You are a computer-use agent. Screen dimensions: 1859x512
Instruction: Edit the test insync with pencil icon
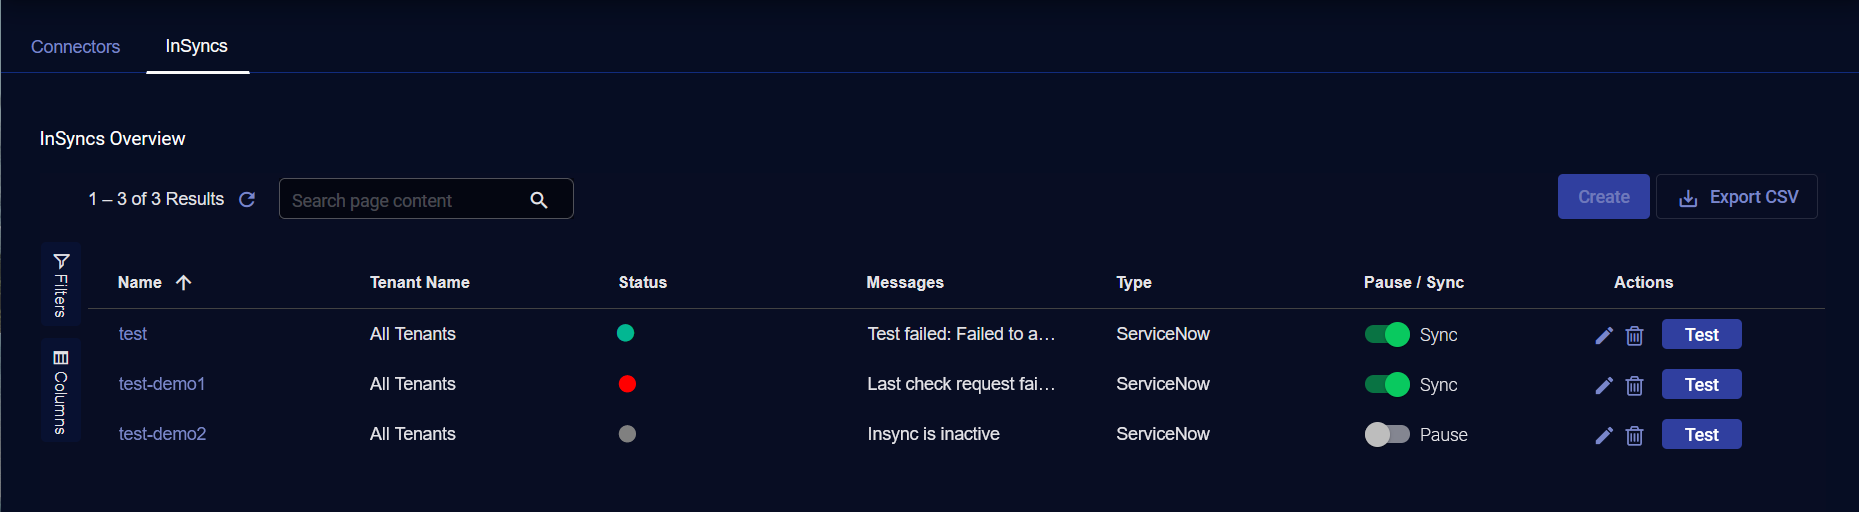[1604, 335]
